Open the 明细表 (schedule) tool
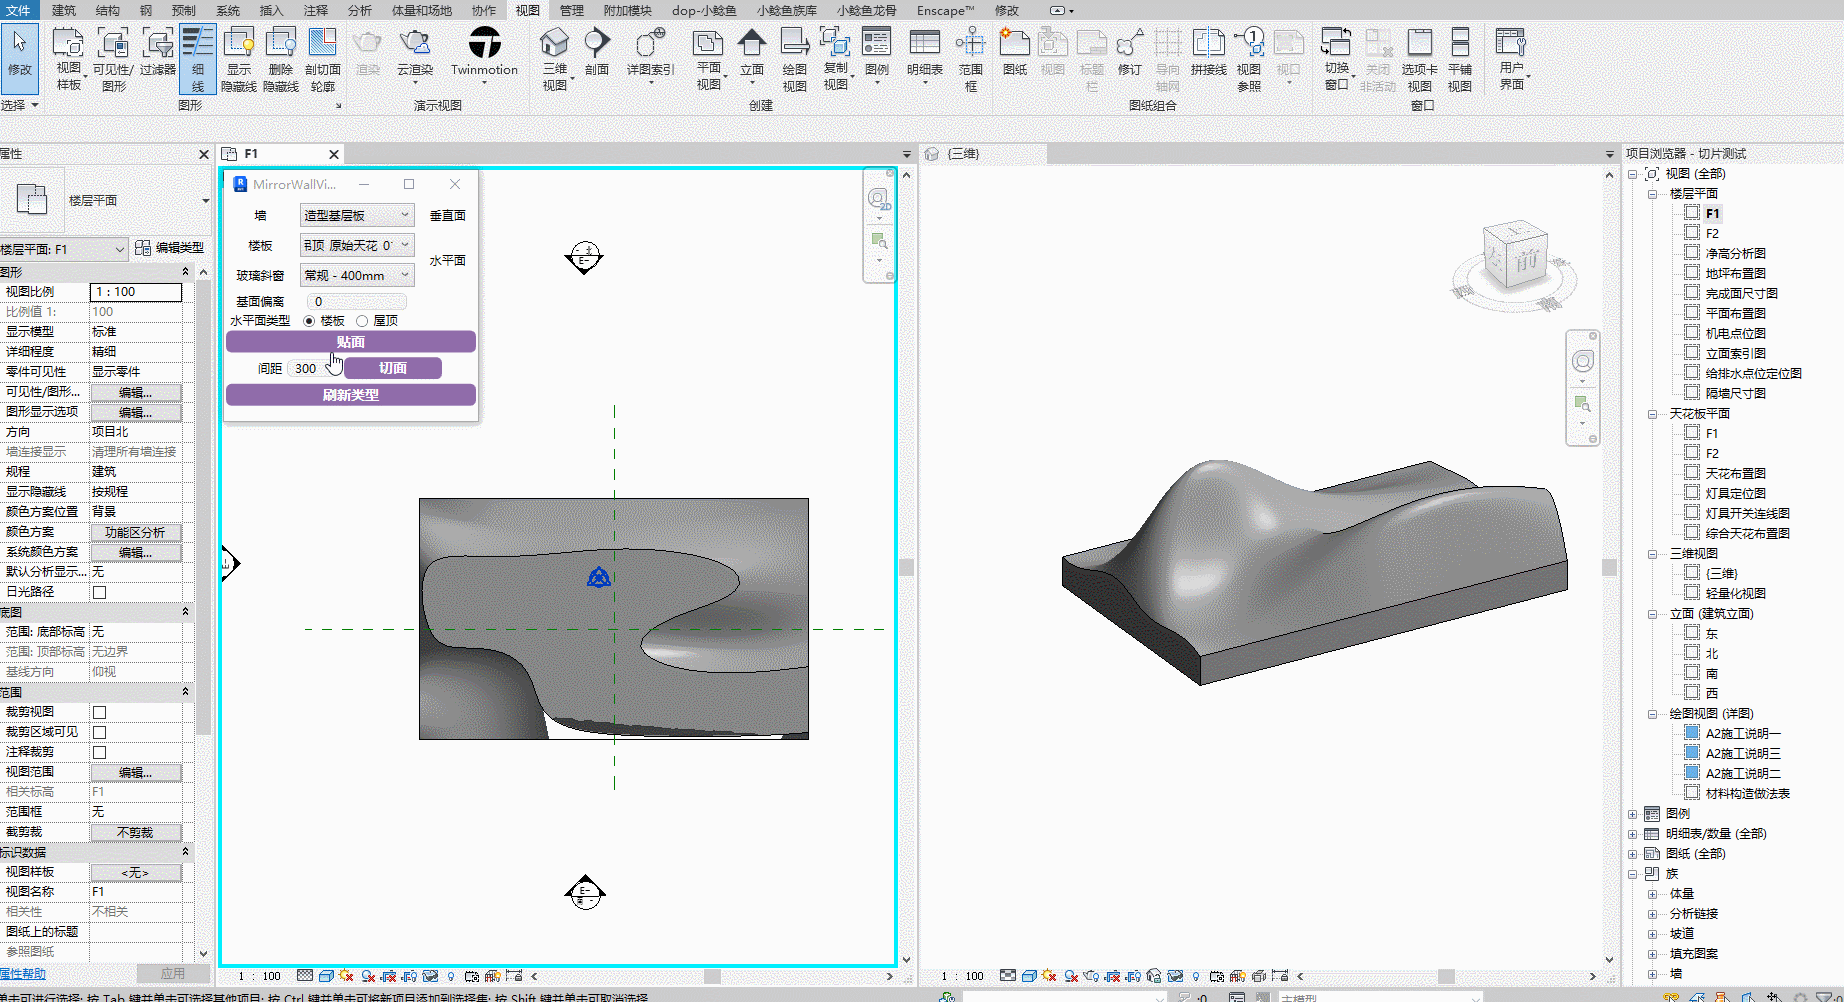This screenshot has height=1002, width=1844. [924, 45]
